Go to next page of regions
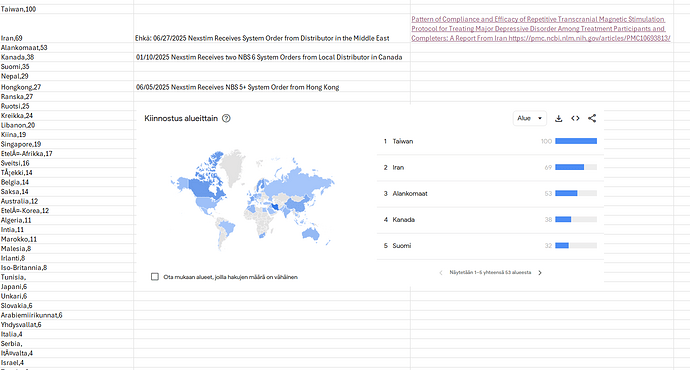The image size is (690, 370). [x=540, y=273]
